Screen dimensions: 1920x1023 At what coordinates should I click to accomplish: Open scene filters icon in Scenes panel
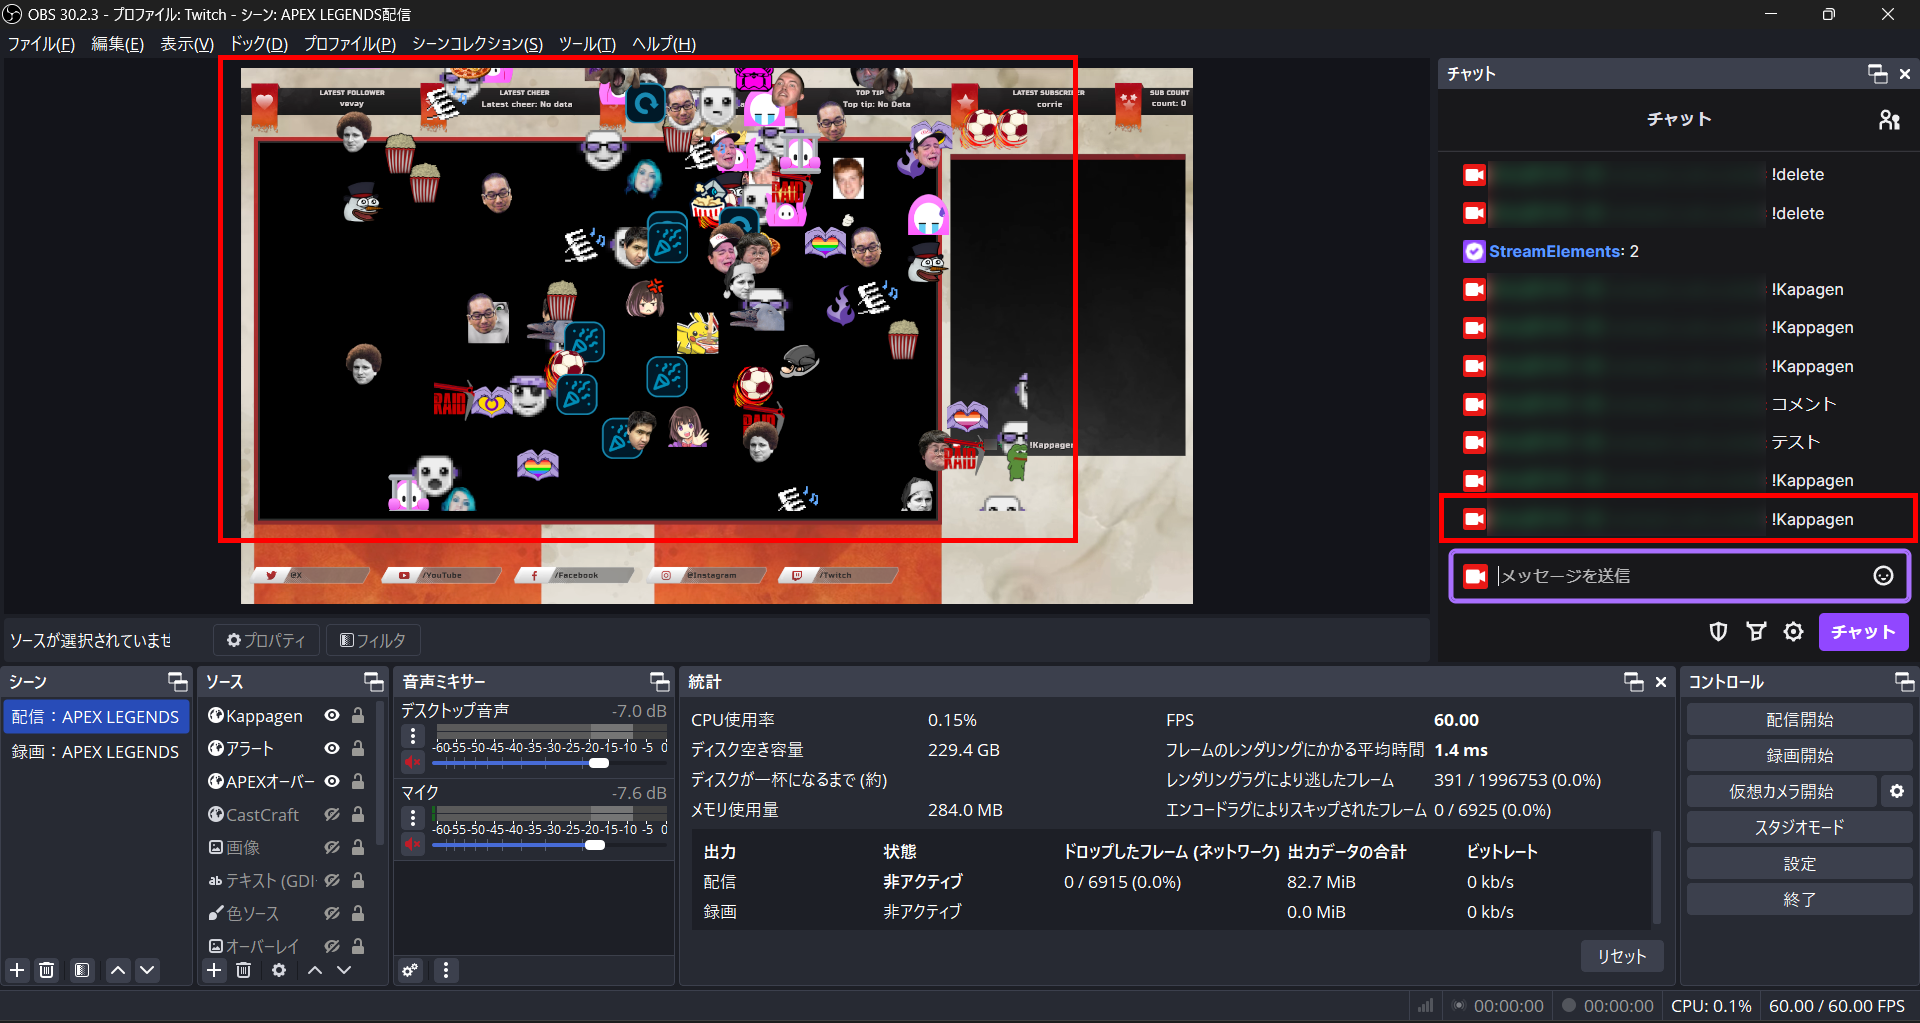pos(82,970)
